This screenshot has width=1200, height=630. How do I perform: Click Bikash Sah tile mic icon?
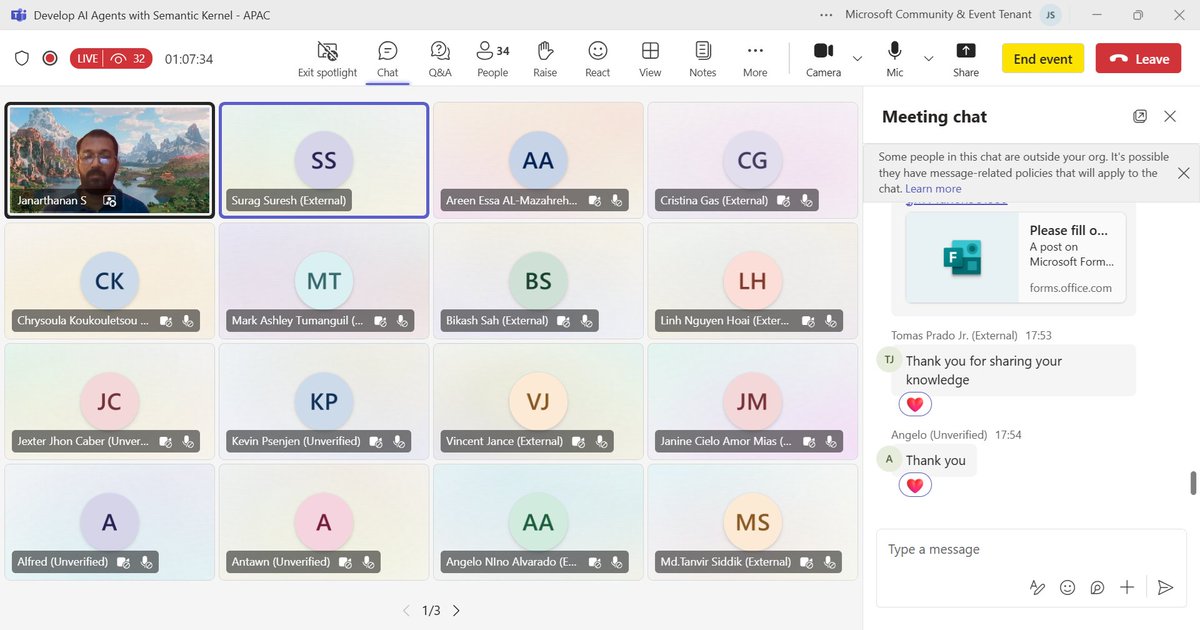[586, 321]
